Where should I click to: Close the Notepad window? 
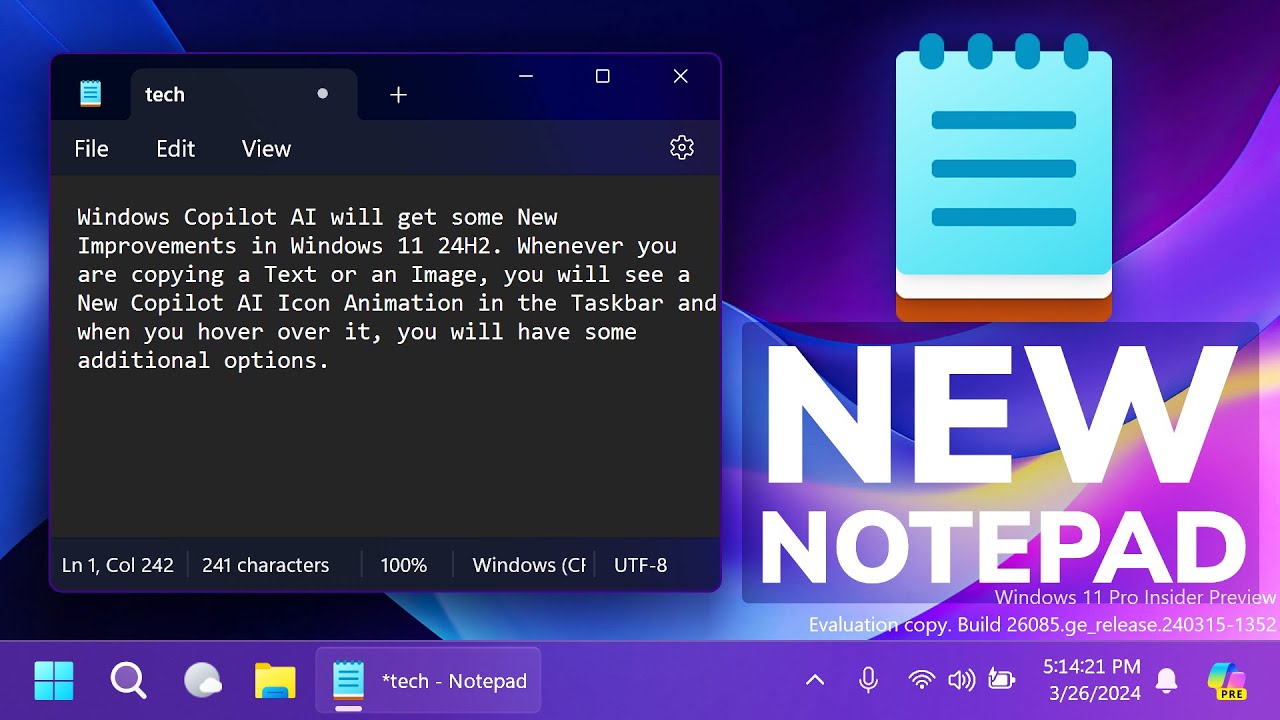point(681,76)
